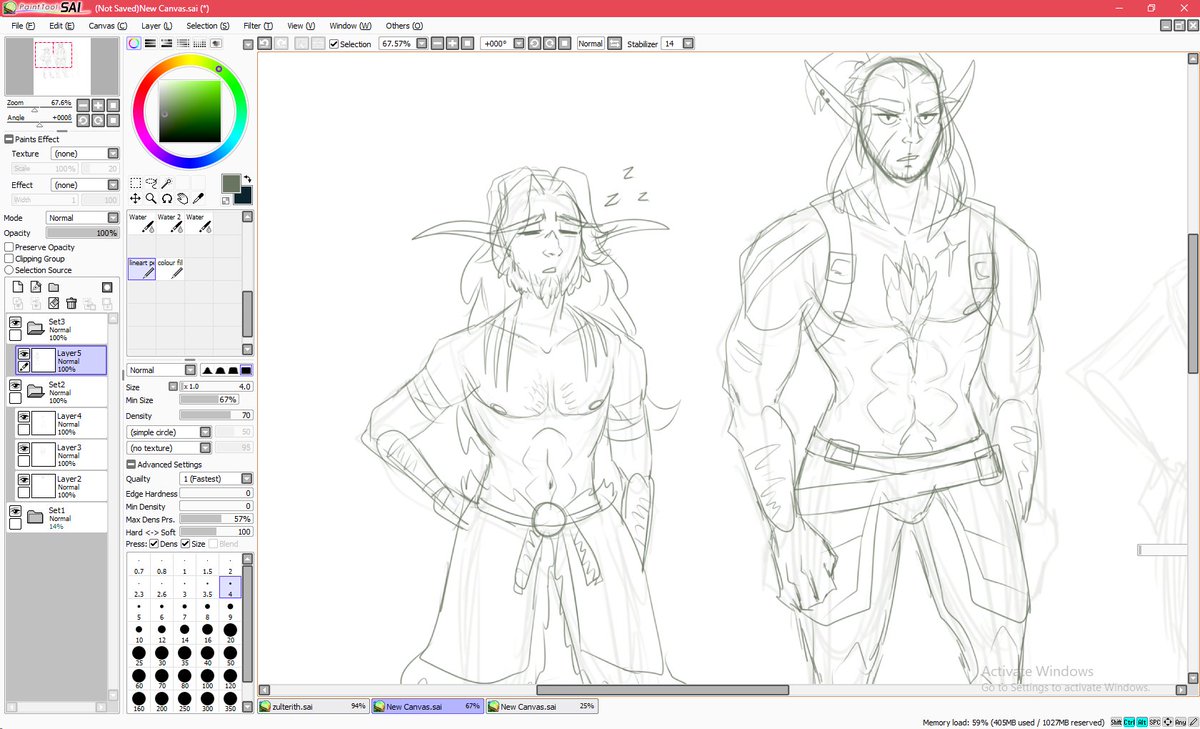Open the File menu
This screenshot has width=1200, height=729.
click(23, 25)
